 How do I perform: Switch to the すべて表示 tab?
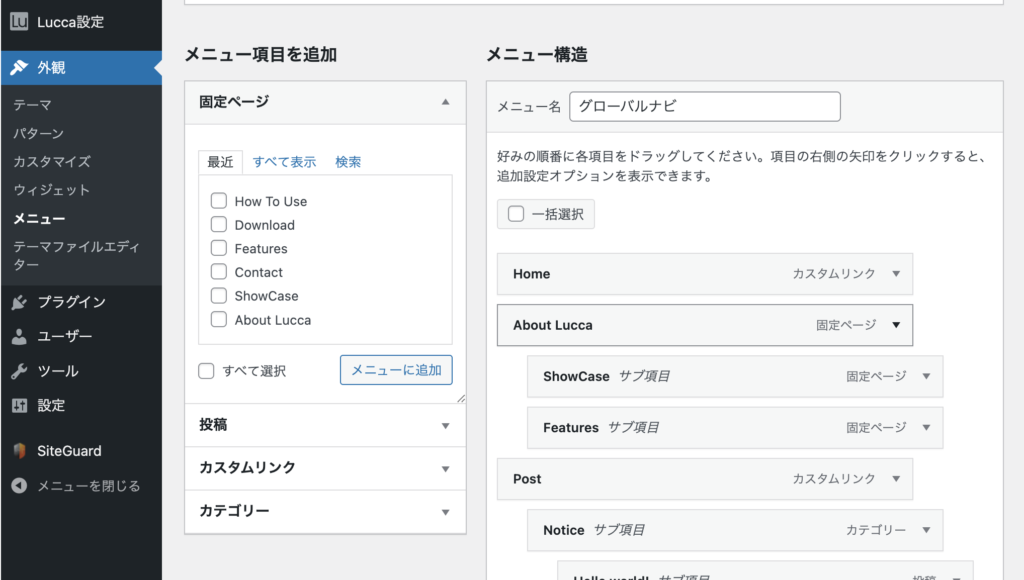pos(284,162)
